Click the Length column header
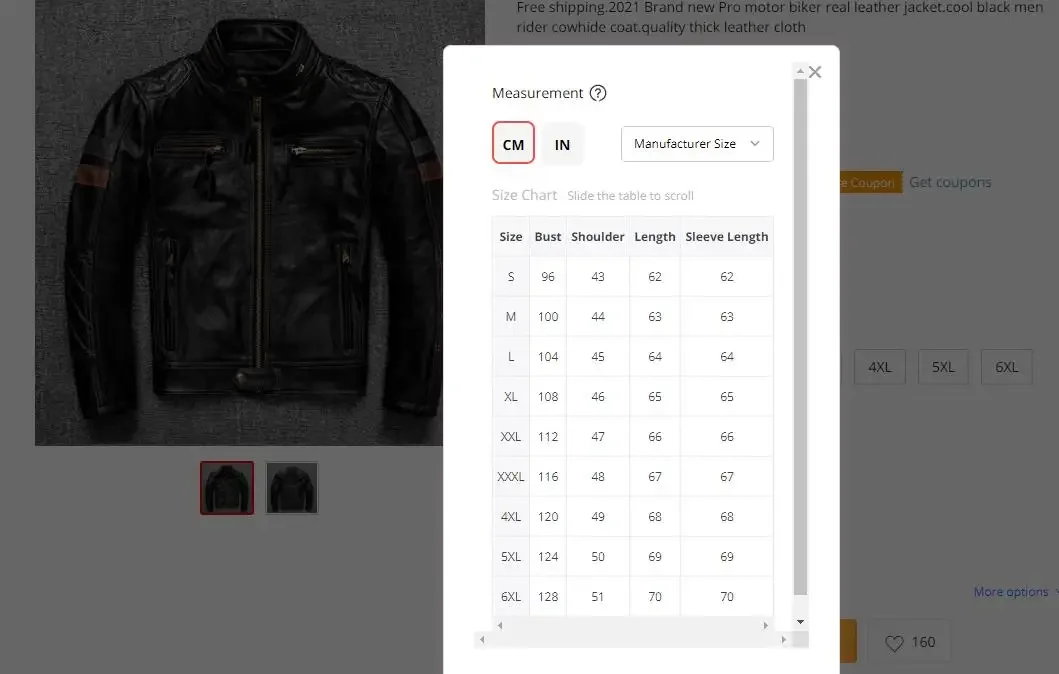Viewport: 1059px width, 674px height. pyautogui.click(x=654, y=237)
